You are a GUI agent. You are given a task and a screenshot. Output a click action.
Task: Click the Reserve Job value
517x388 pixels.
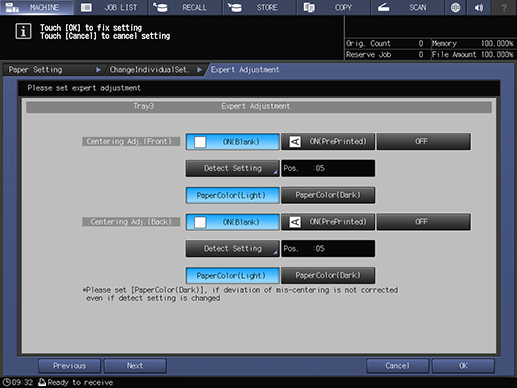pyautogui.click(x=421, y=55)
